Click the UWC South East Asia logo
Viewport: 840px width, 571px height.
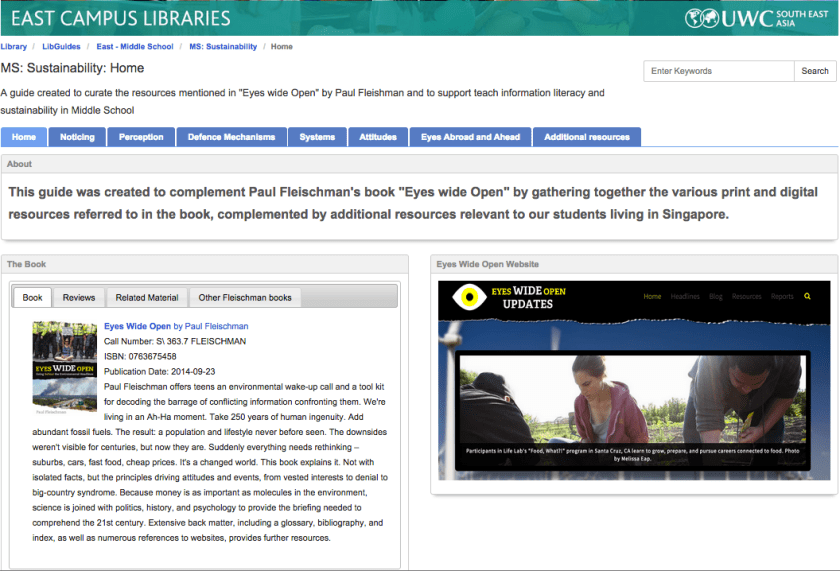(x=758, y=18)
